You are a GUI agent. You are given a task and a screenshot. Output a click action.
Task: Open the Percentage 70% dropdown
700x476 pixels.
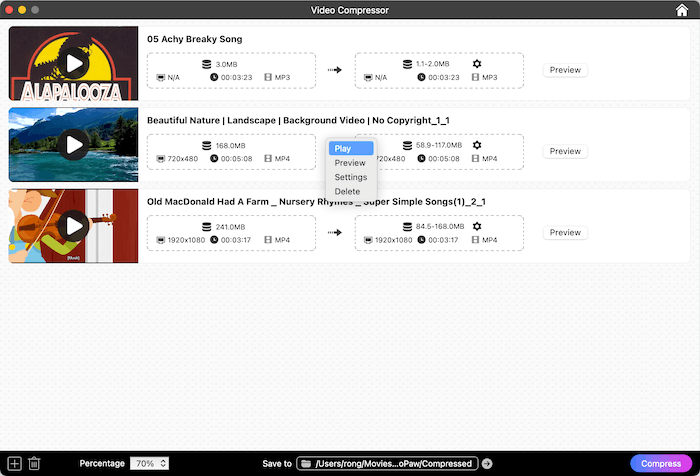(149, 464)
